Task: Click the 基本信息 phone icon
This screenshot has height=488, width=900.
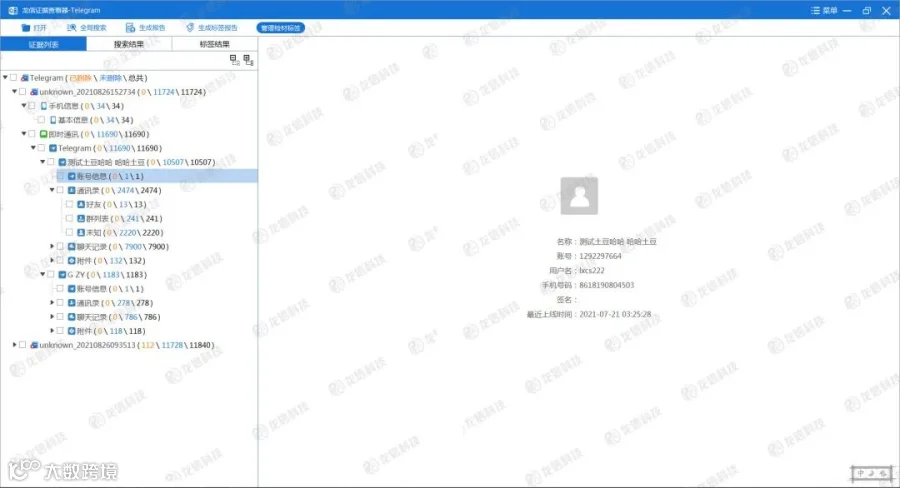Action: [53, 120]
